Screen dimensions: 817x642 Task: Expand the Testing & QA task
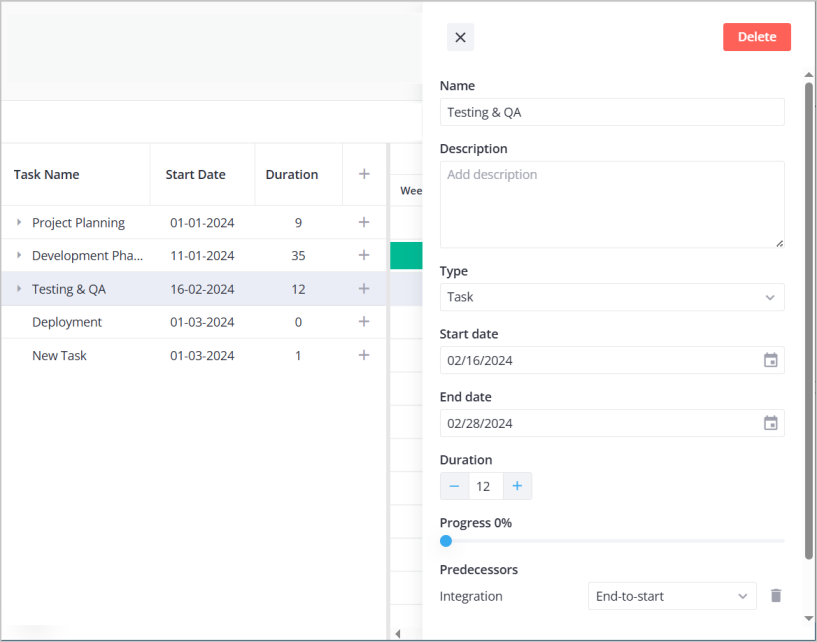[x=19, y=289]
